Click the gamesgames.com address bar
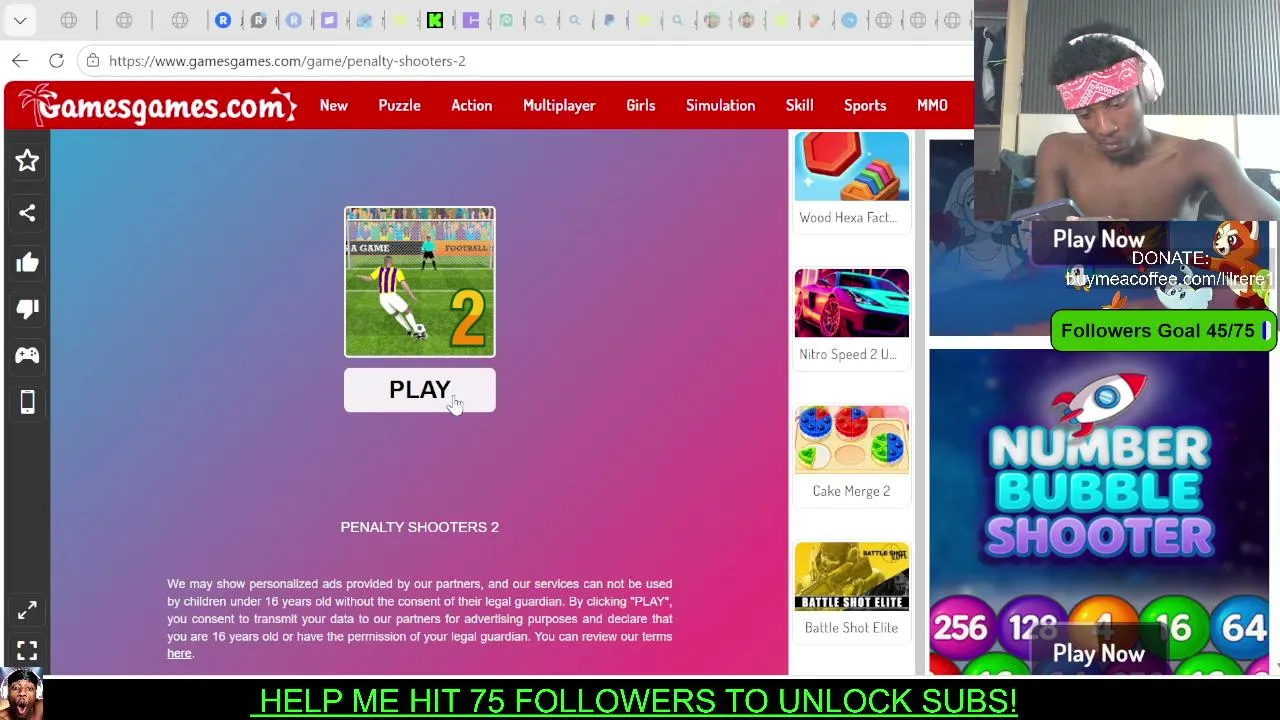The image size is (1280, 720). point(525,61)
